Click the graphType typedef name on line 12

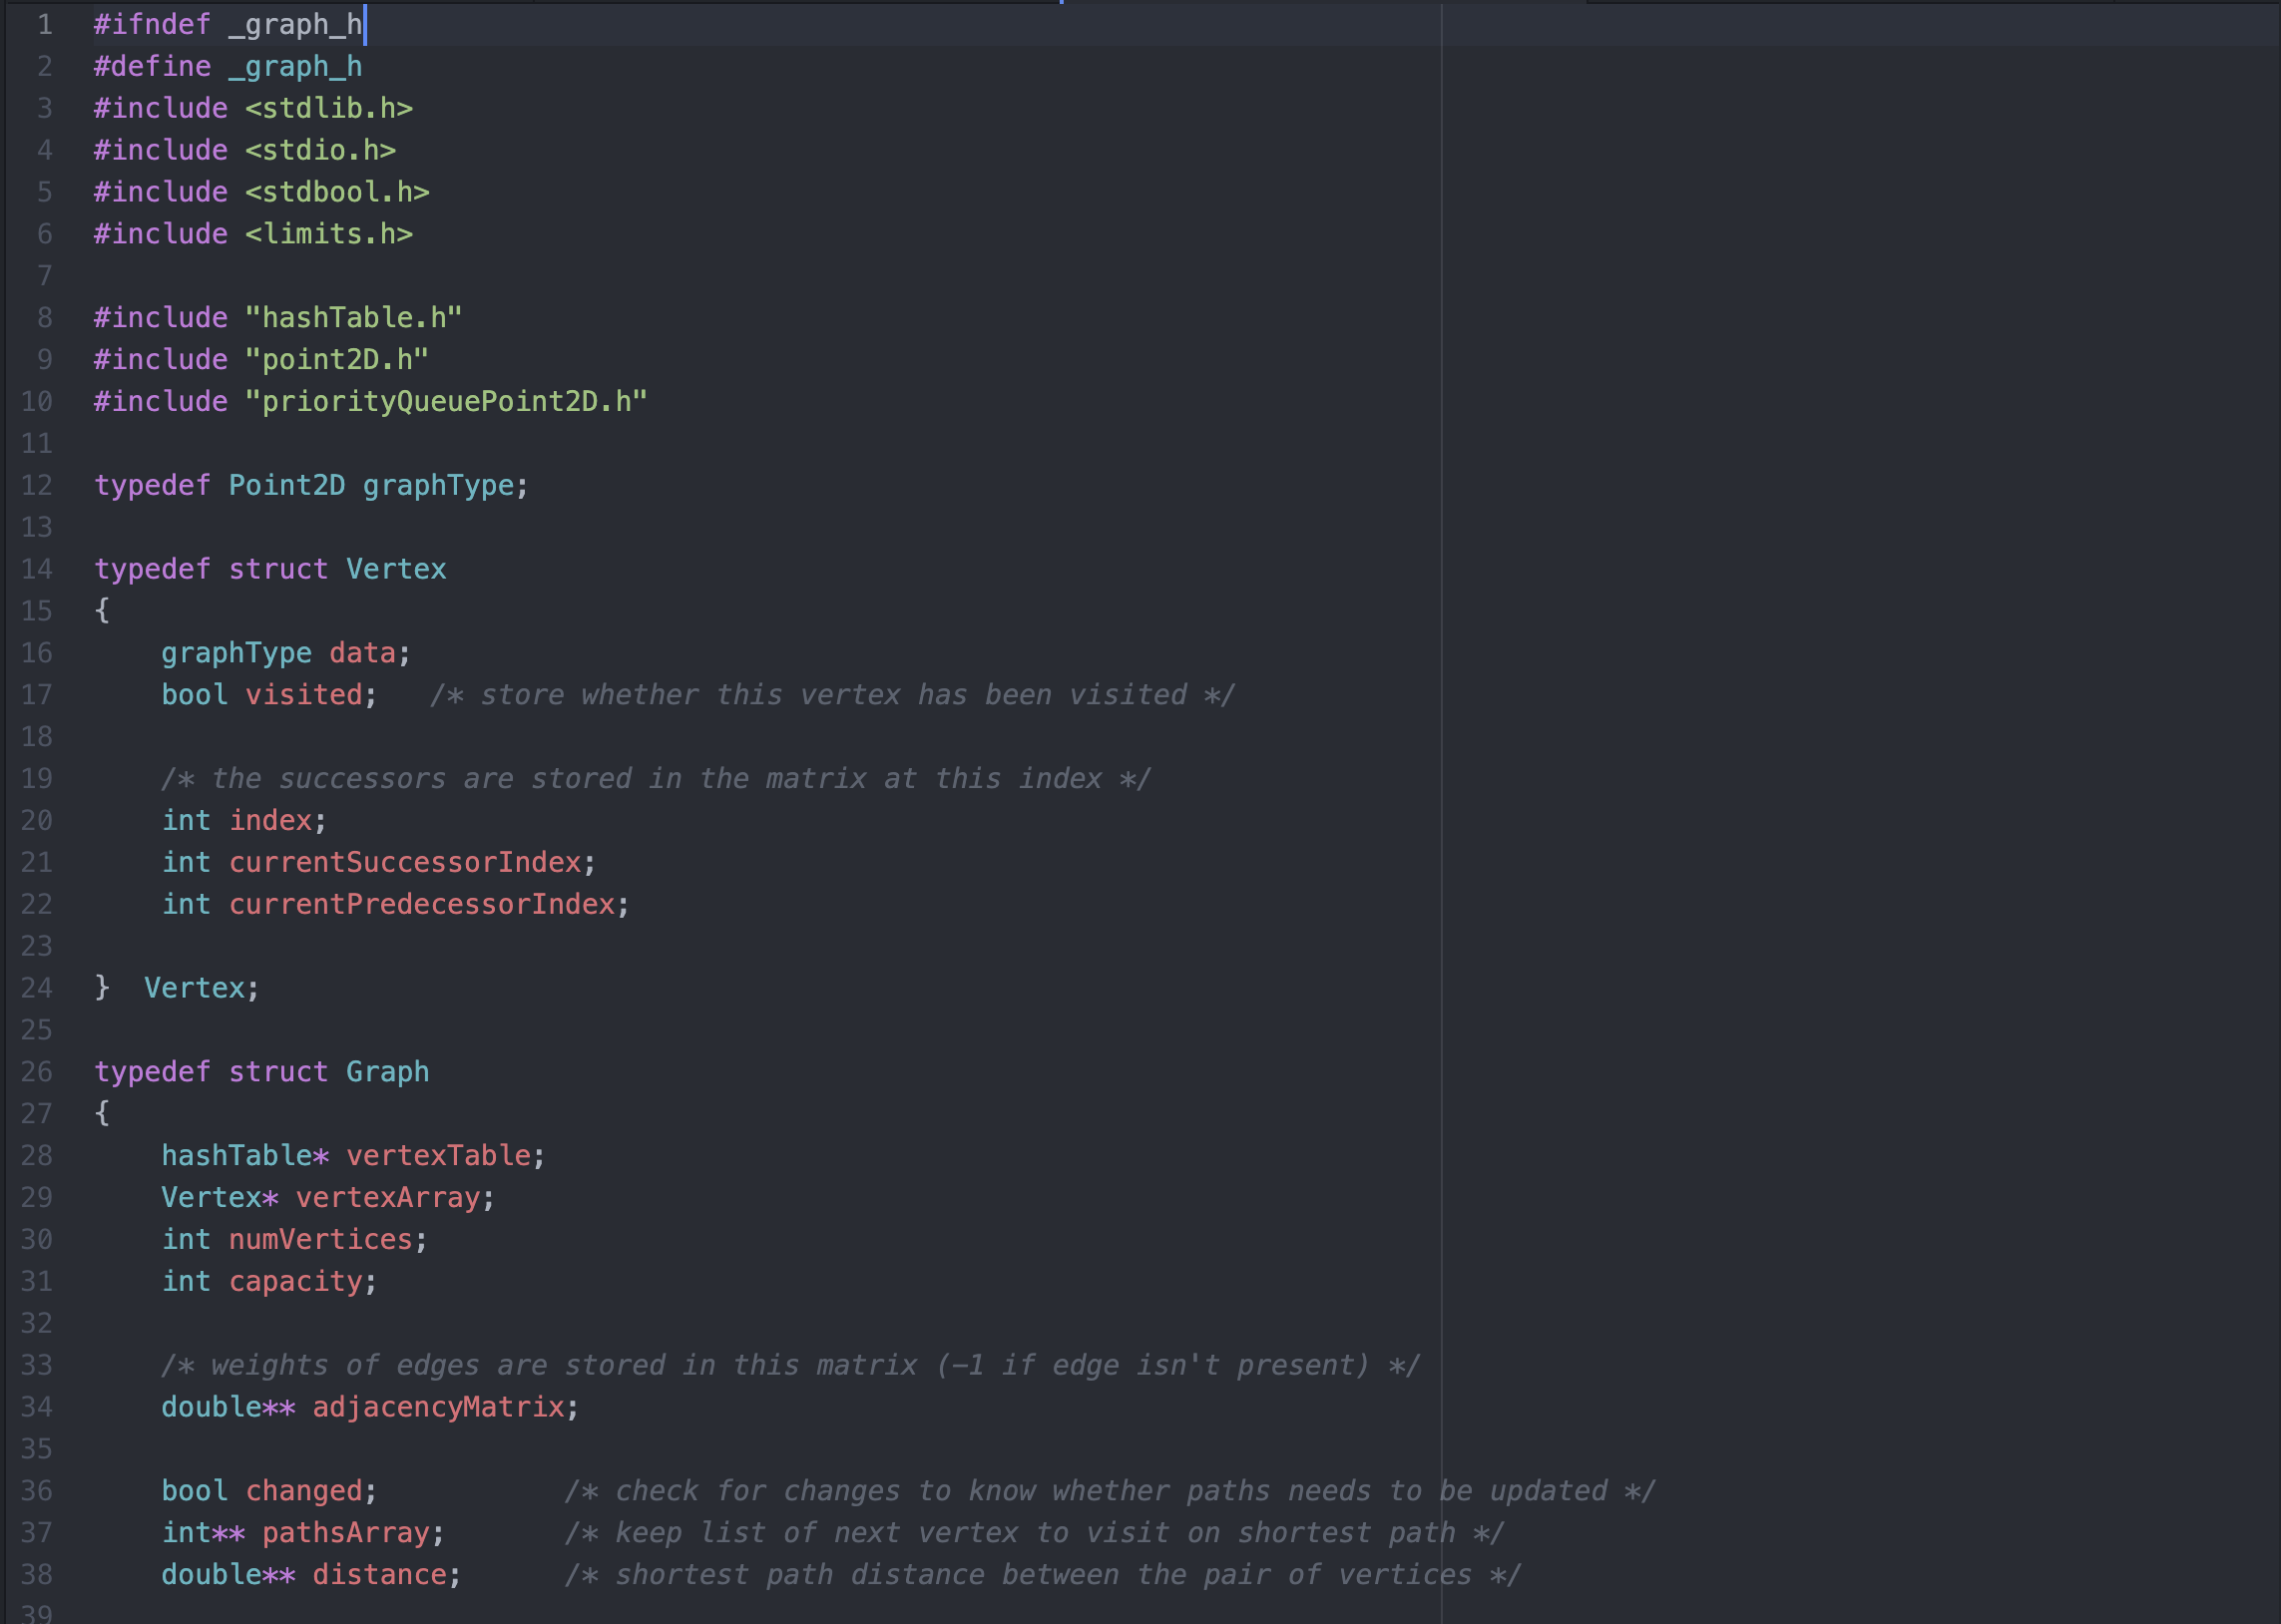coord(438,486)
